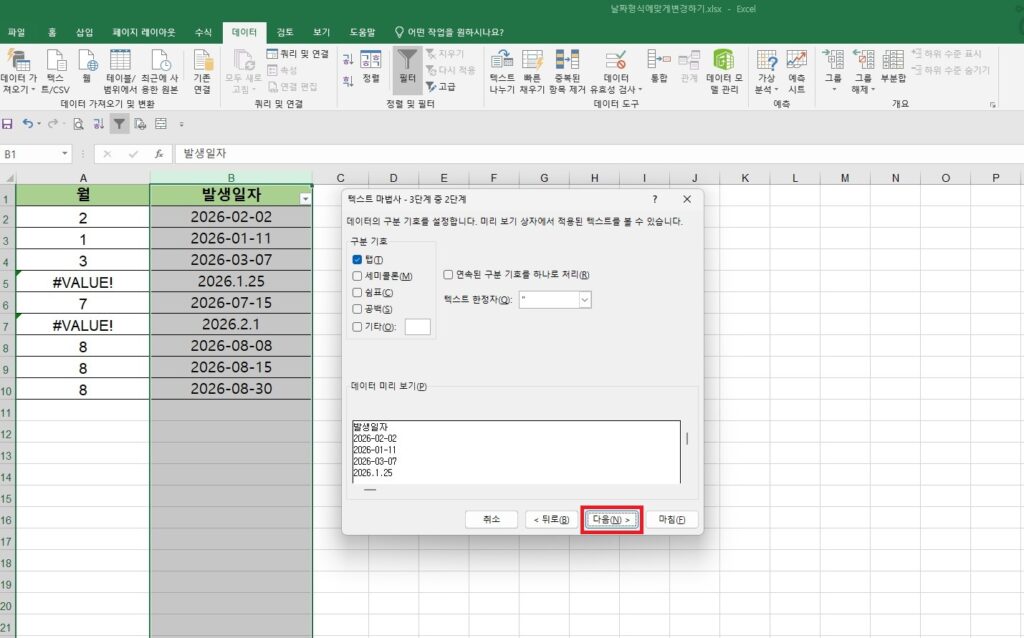Open 개요 group dialog launcher
The image size is (1024, 638).
[993, 104]
